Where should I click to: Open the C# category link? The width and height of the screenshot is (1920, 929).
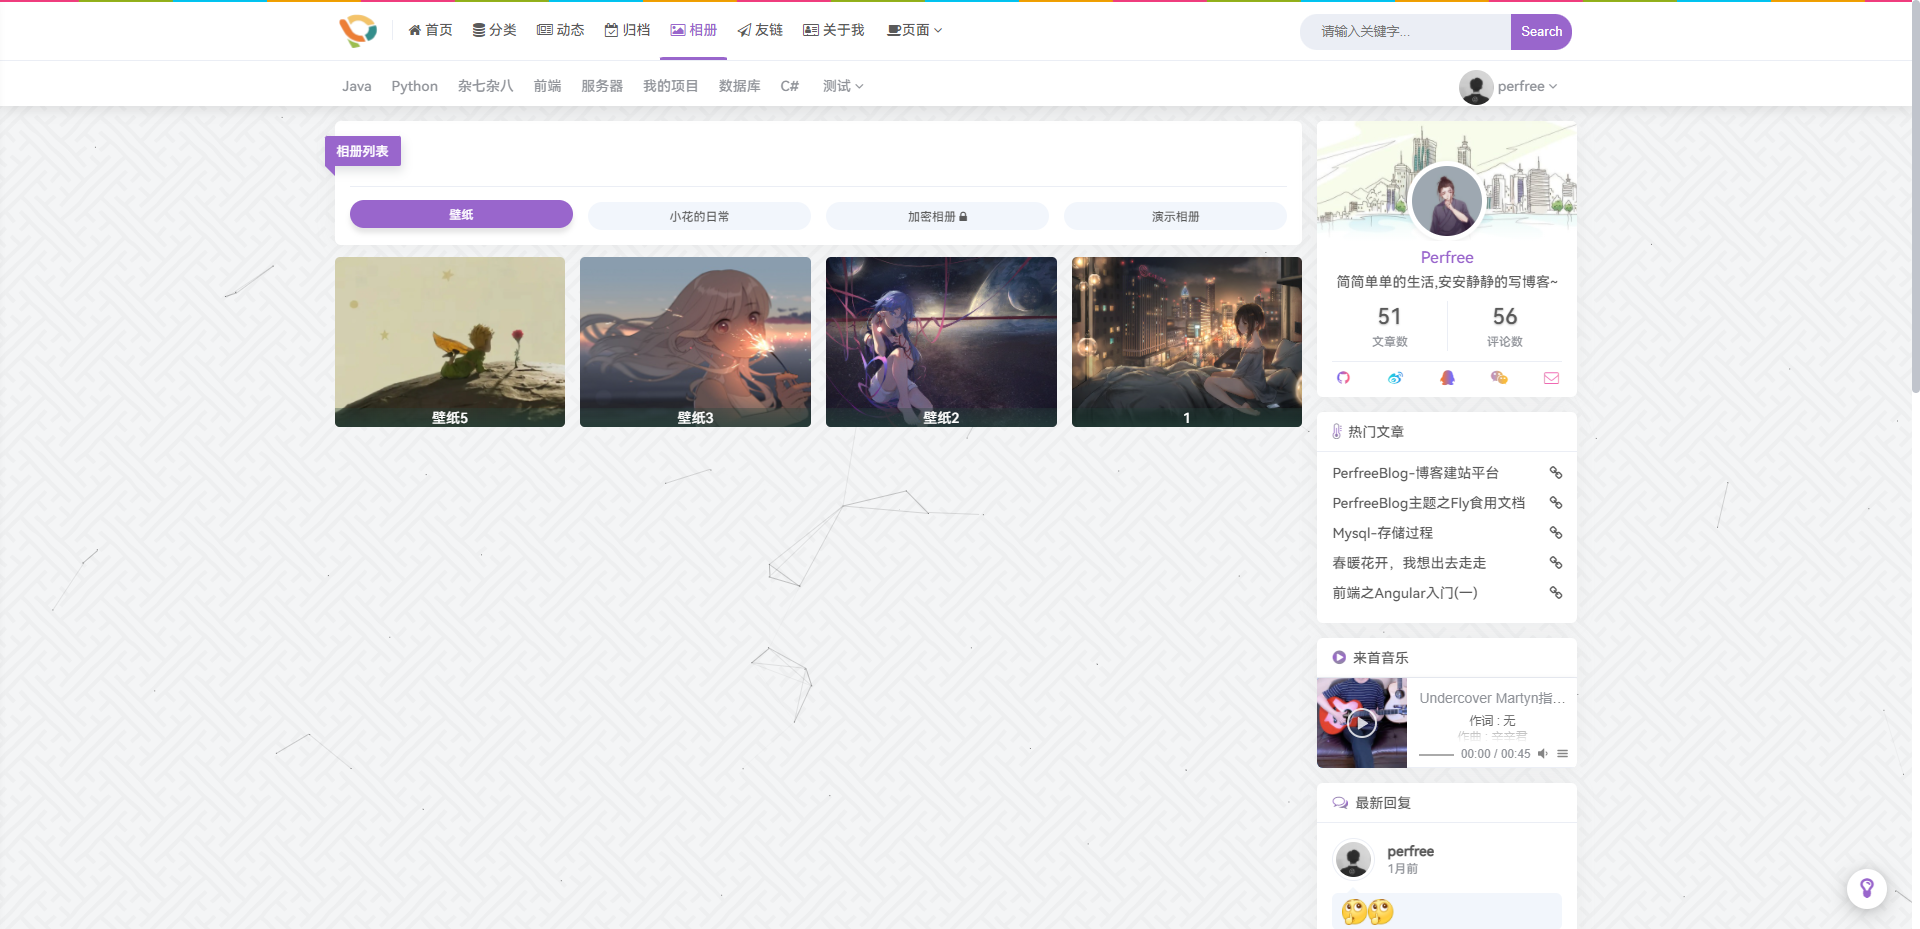(789, 86)
